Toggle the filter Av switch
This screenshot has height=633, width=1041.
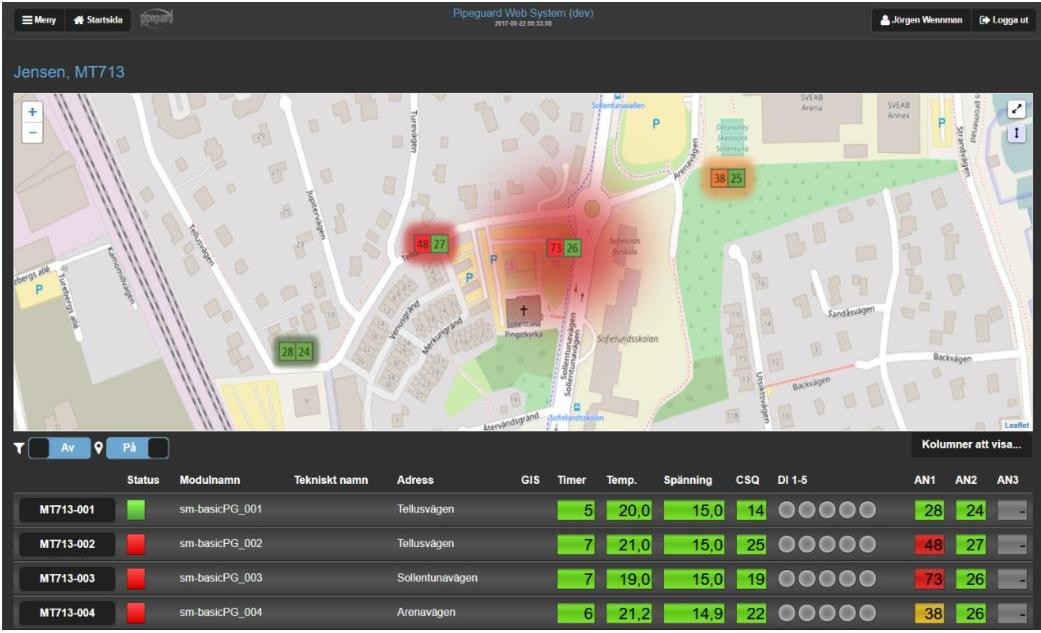[59, 448]
